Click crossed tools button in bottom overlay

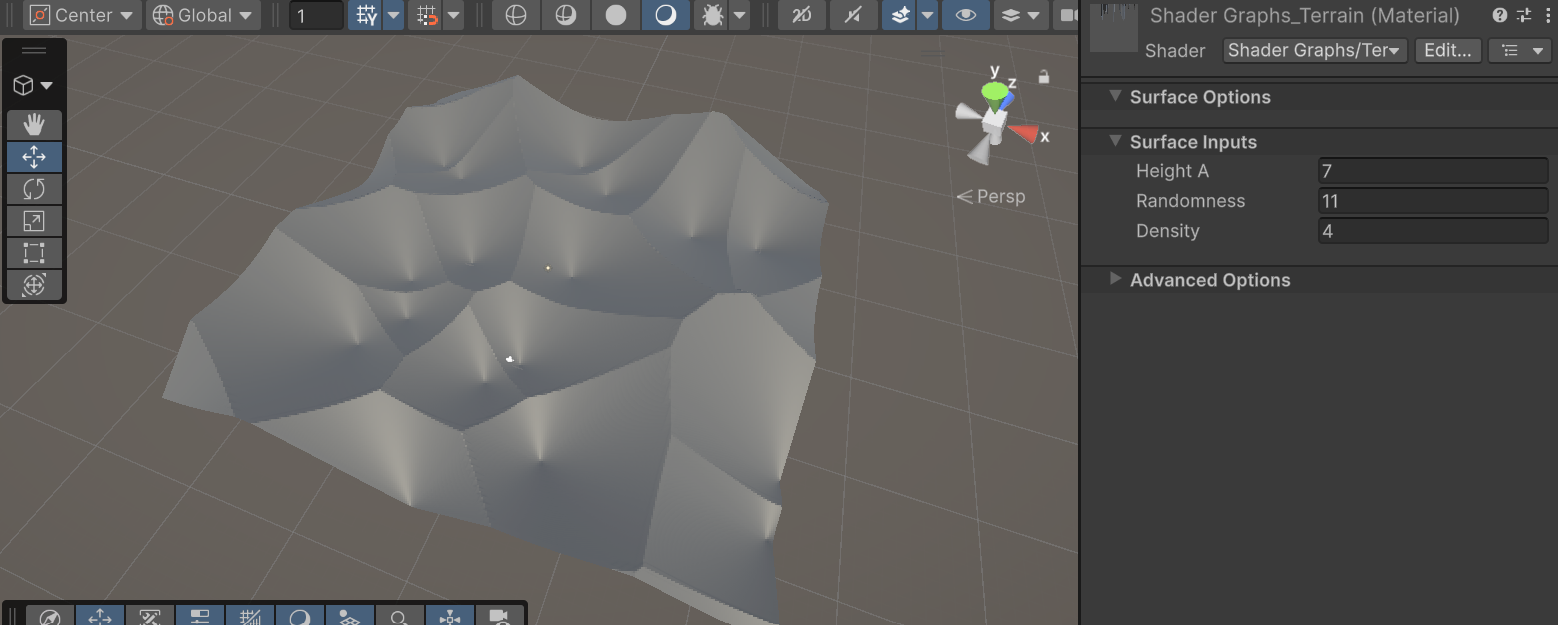click(x=150, y=616)
